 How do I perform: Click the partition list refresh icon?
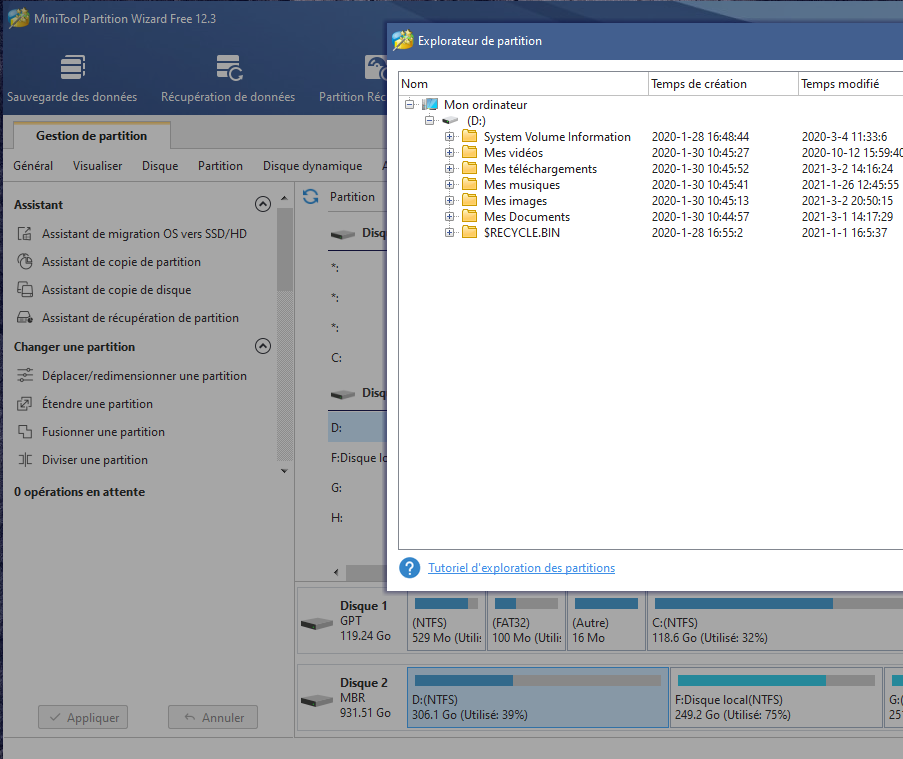click(310, 197)
